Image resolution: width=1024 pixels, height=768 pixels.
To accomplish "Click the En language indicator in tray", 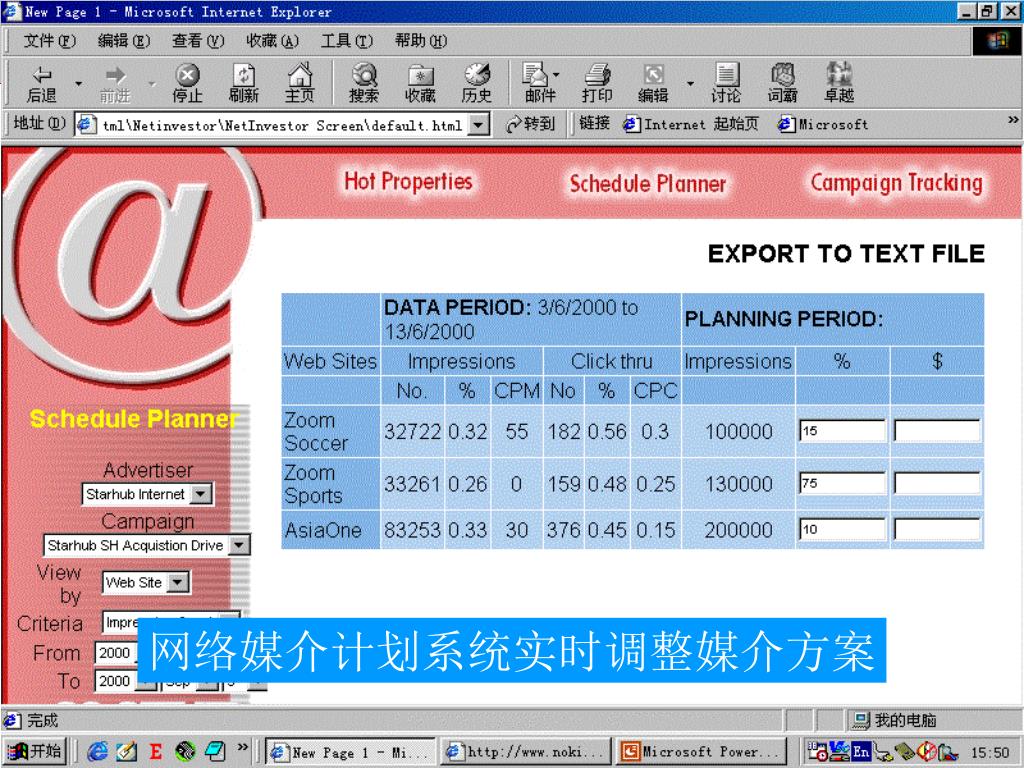I will 861,752.
